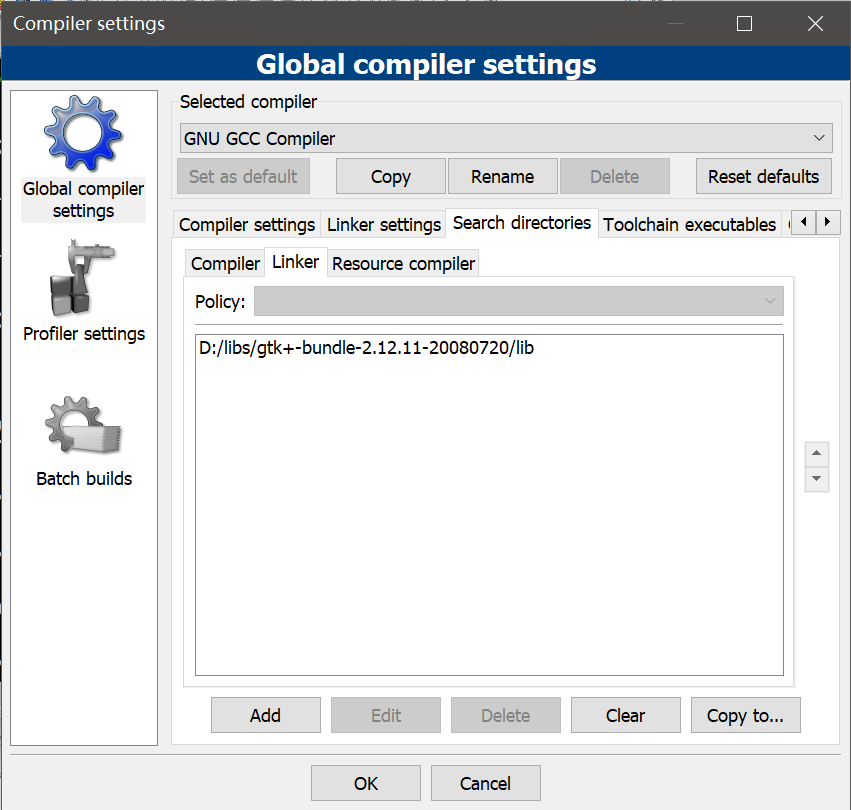The height and width of the screenshot is (810, 851).
Task: Maximize the Compiler settings window
Action: [744, 24]
